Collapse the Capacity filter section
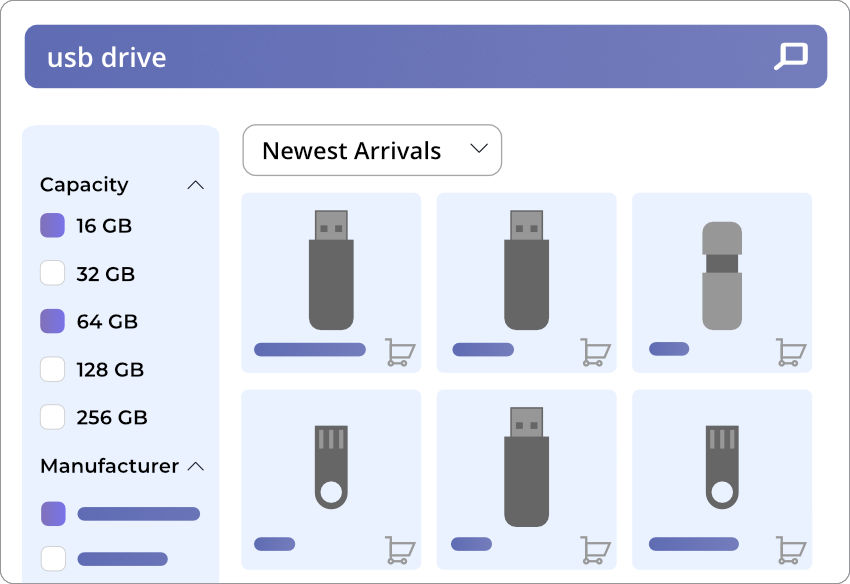Screen dimensions: 850x584 (196, 185)
